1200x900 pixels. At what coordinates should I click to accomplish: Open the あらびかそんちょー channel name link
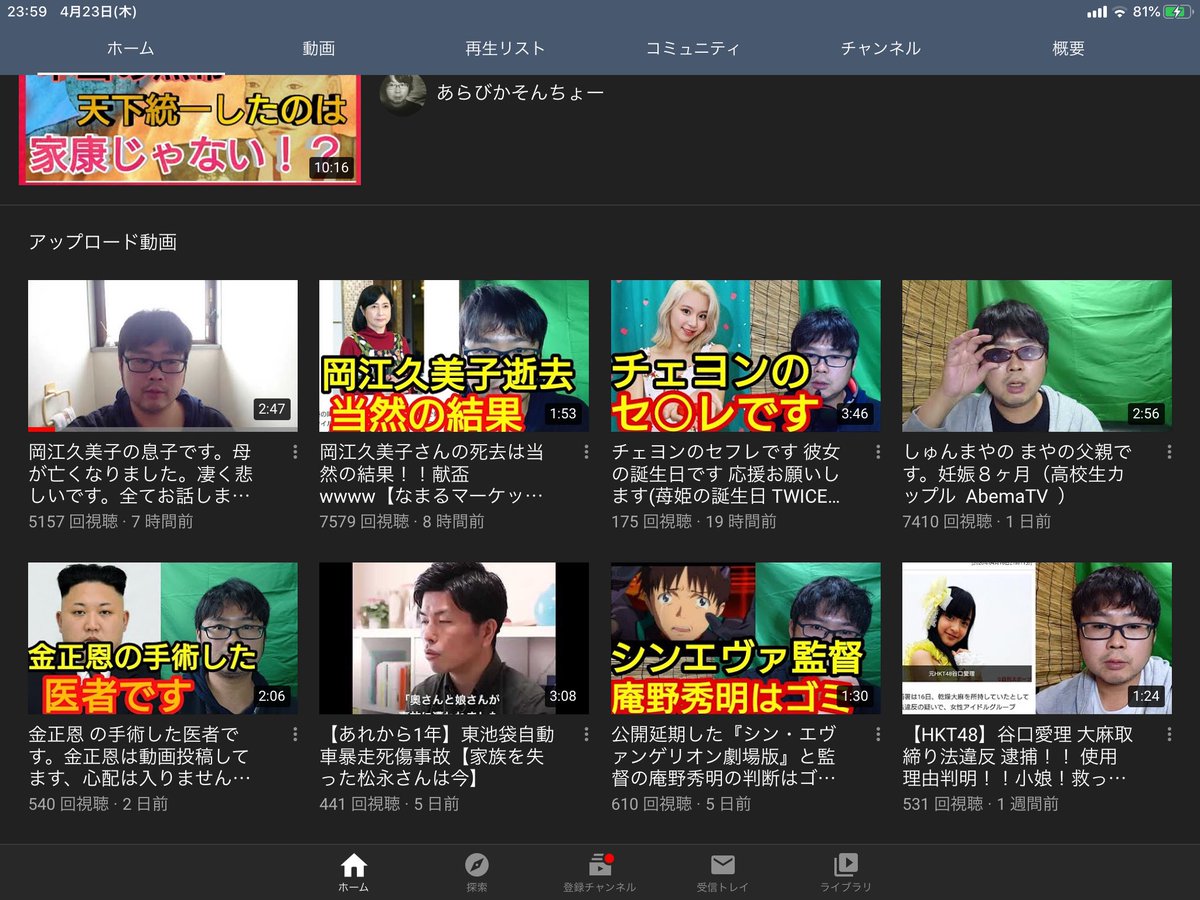point(520,93)
